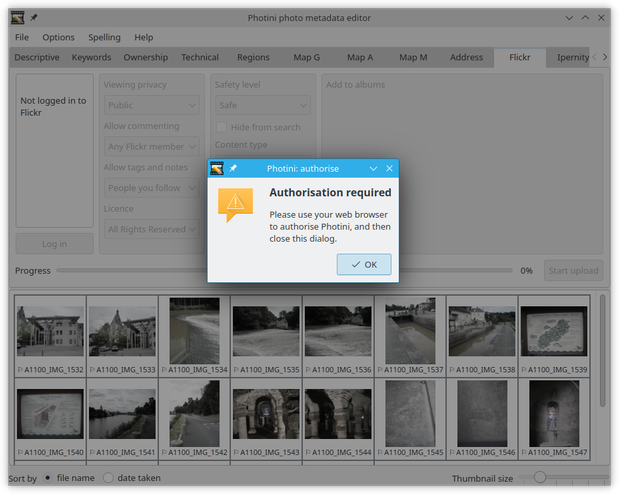Click the Photini icon in authorise dialog title bar
Image resolution: width=619 pixels, height=494 pixels.
click(x=217, y=168)
